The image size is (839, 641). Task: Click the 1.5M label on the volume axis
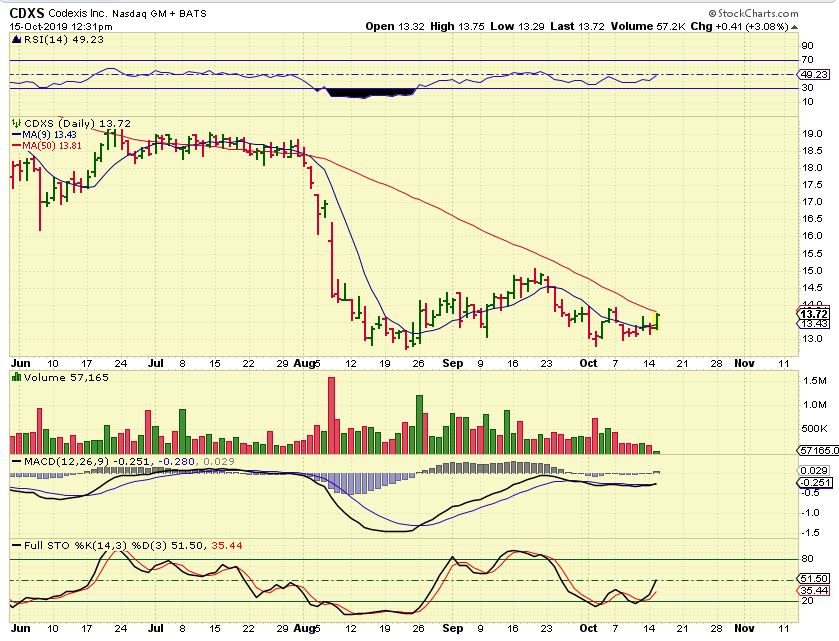click(813, 380)
